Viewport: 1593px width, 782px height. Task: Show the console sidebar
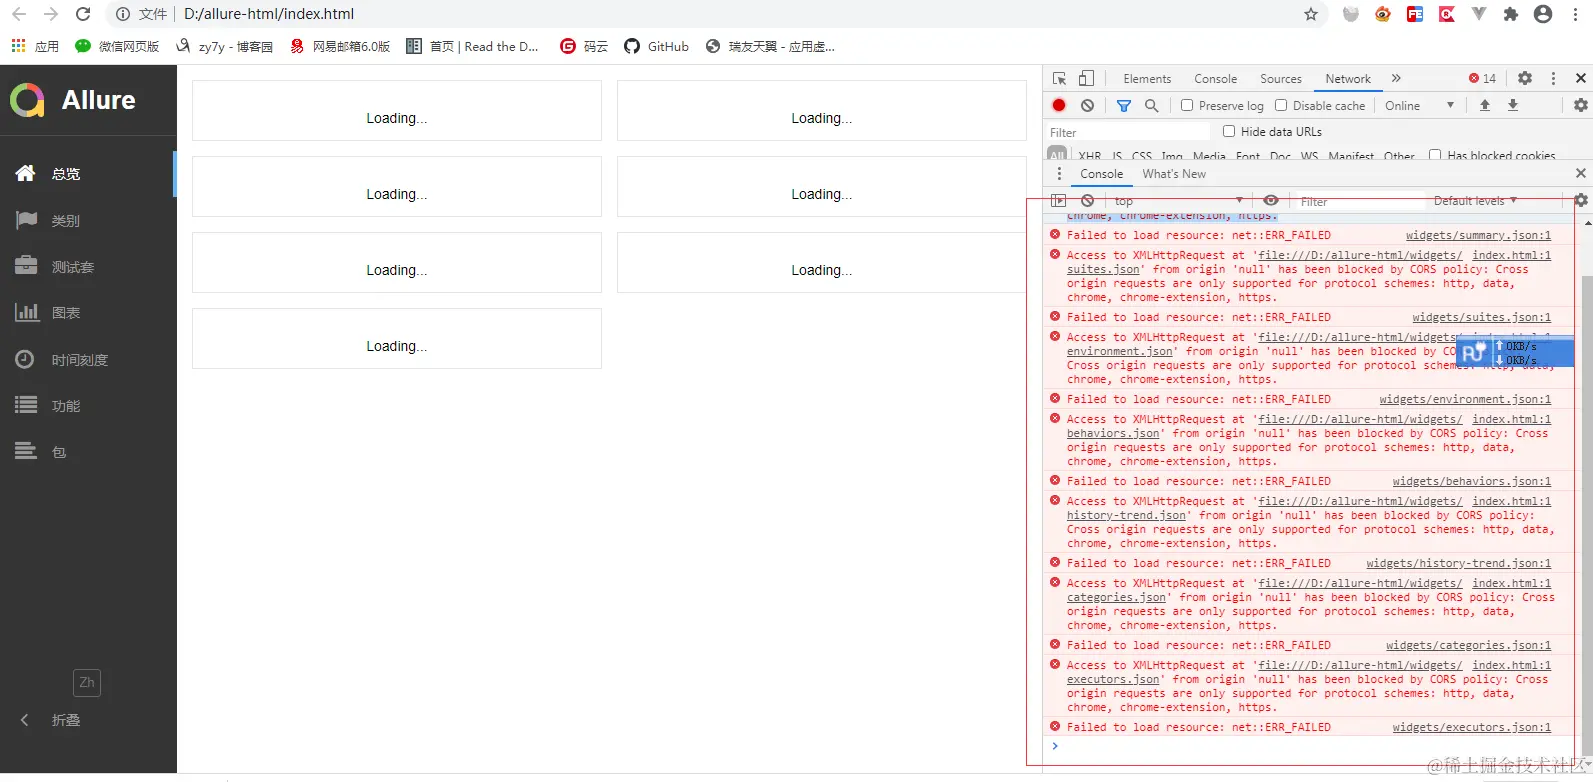(1059, 201)
